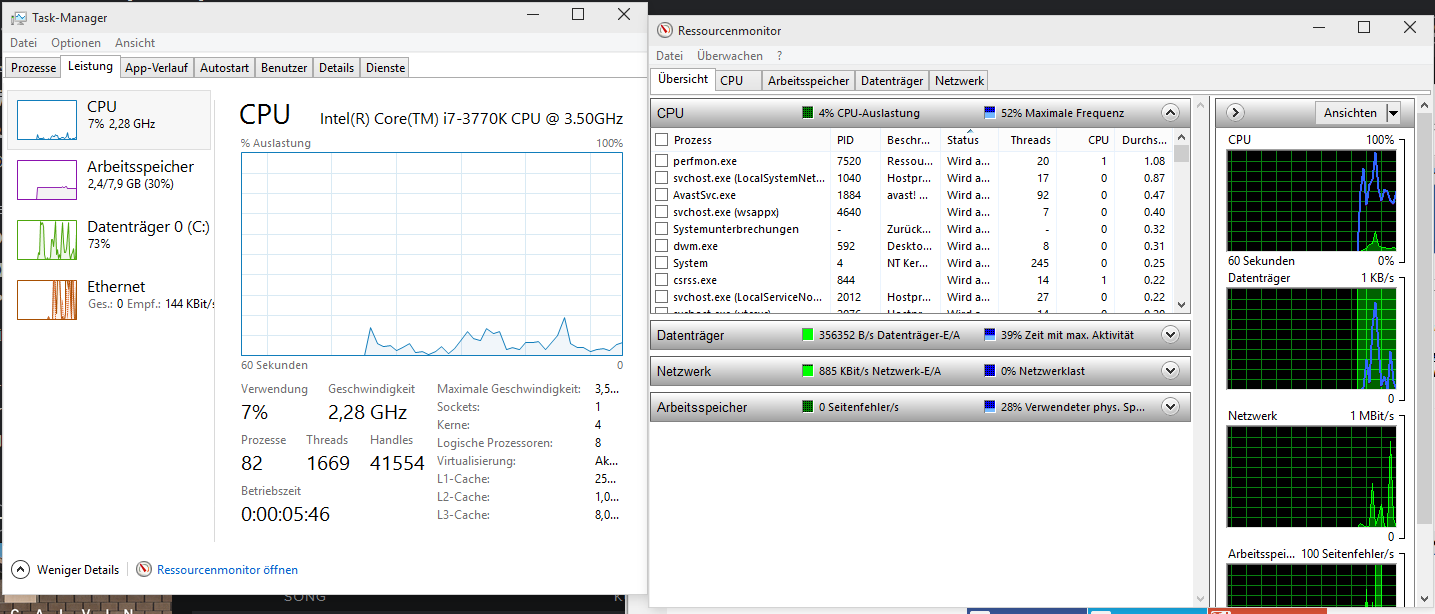Check the Systemunterbrechungen checkbox
Image resolution: width=1435 pixels, height=614 pixels.
[661, 229]
